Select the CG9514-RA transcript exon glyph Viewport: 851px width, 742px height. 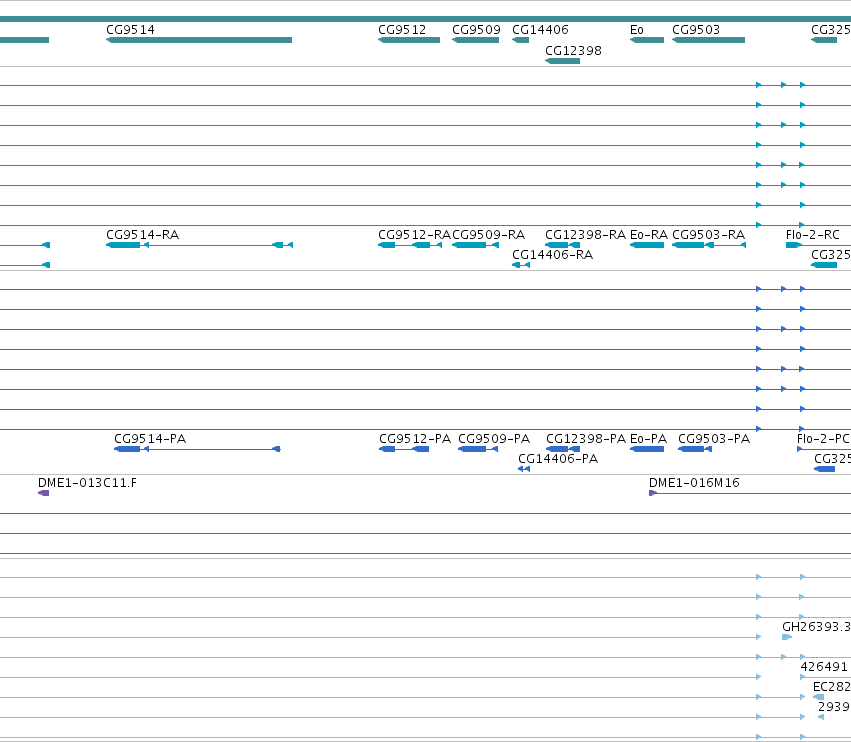[199, 245]
